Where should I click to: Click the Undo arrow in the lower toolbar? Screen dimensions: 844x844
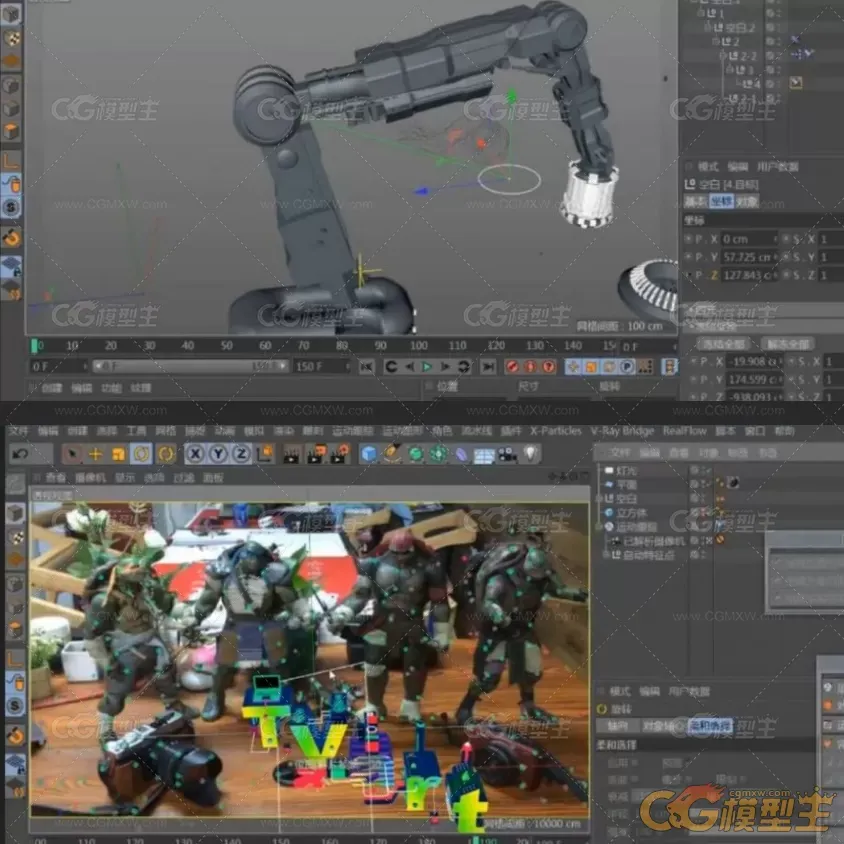click(x=21, y=454)
